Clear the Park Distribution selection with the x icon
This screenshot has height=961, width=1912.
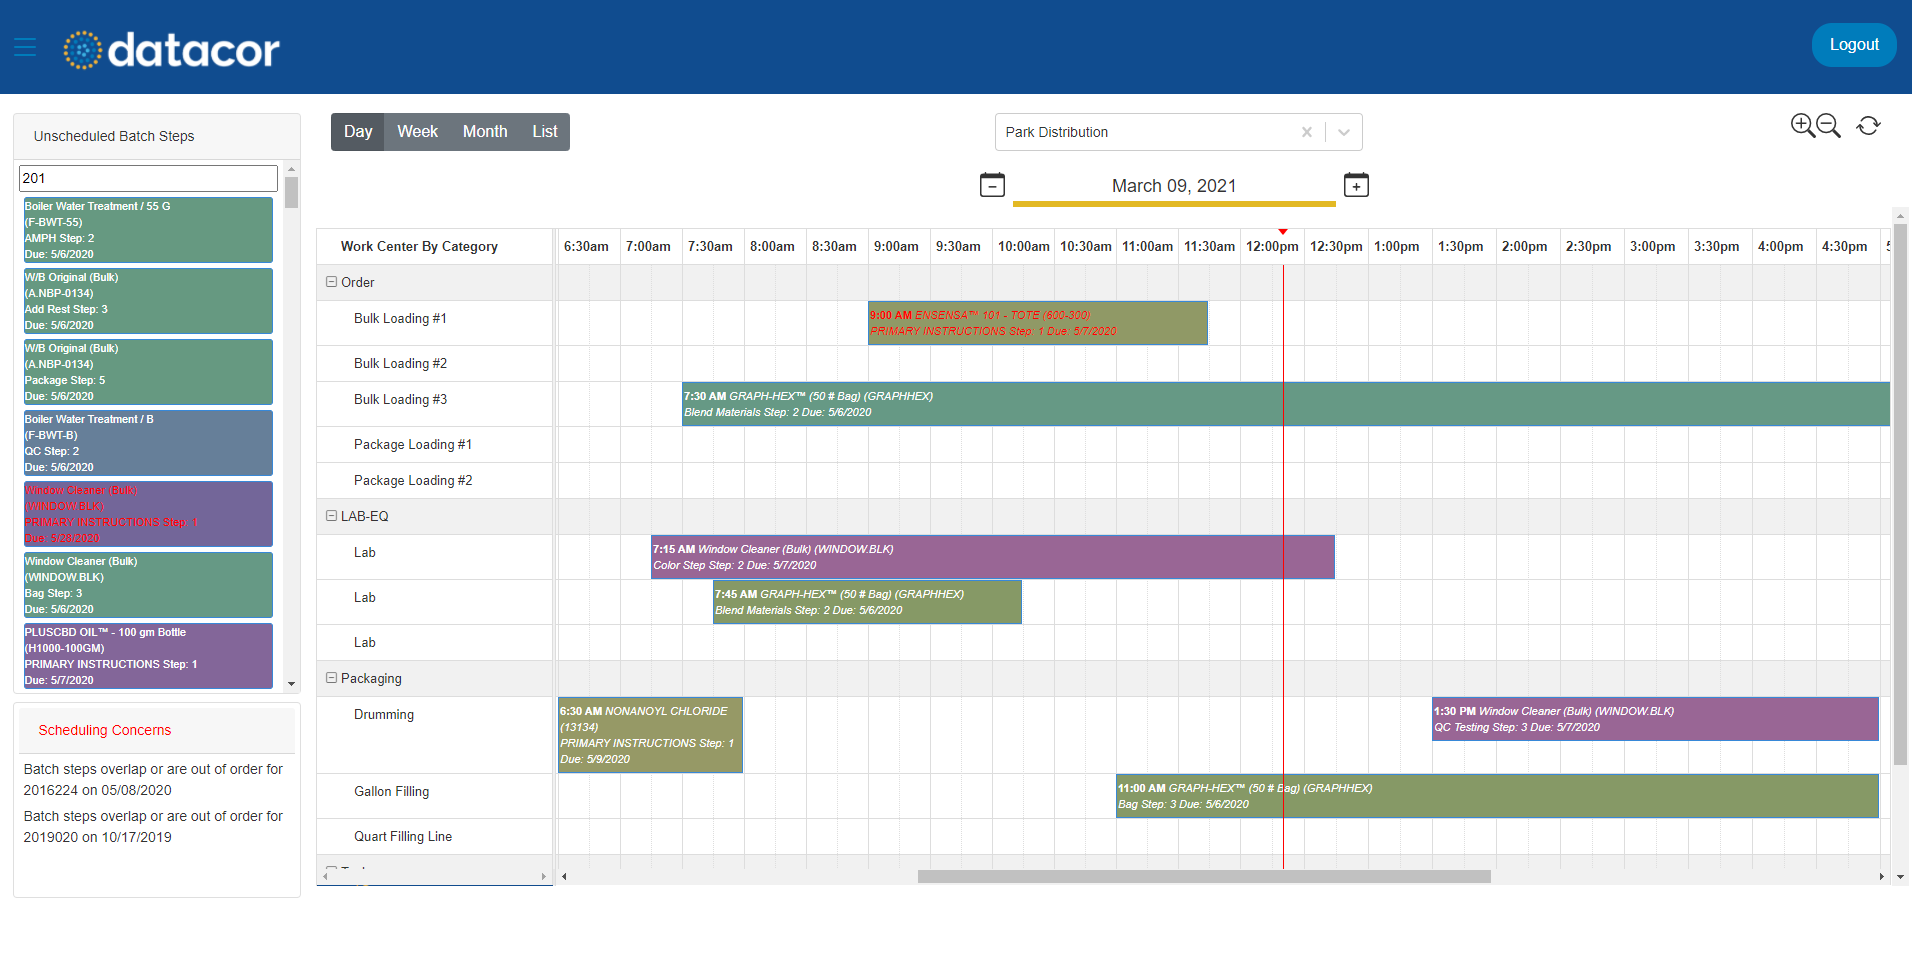[x=1307, y=131]
